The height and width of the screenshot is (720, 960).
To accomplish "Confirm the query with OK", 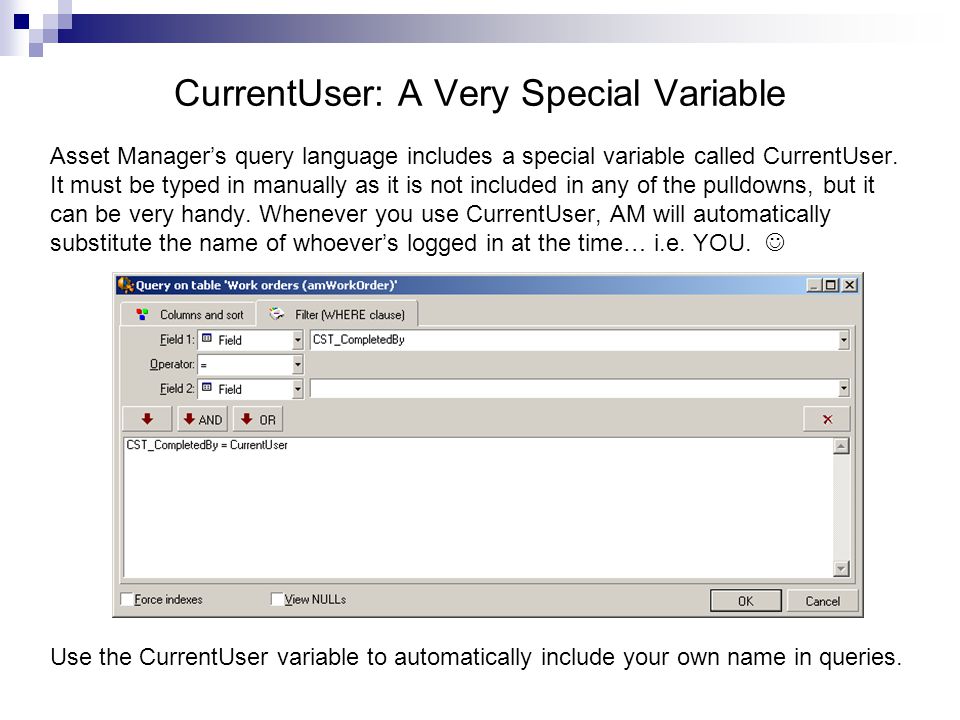I will point(746,601).
